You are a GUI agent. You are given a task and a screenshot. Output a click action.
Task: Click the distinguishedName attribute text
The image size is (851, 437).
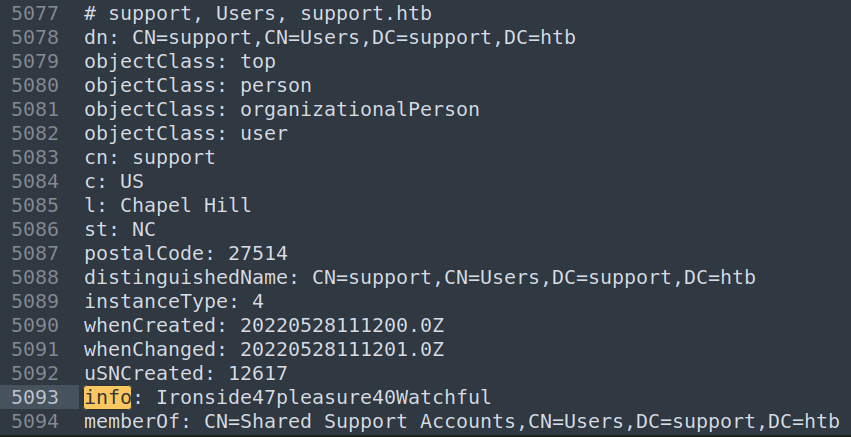point(190,277)
